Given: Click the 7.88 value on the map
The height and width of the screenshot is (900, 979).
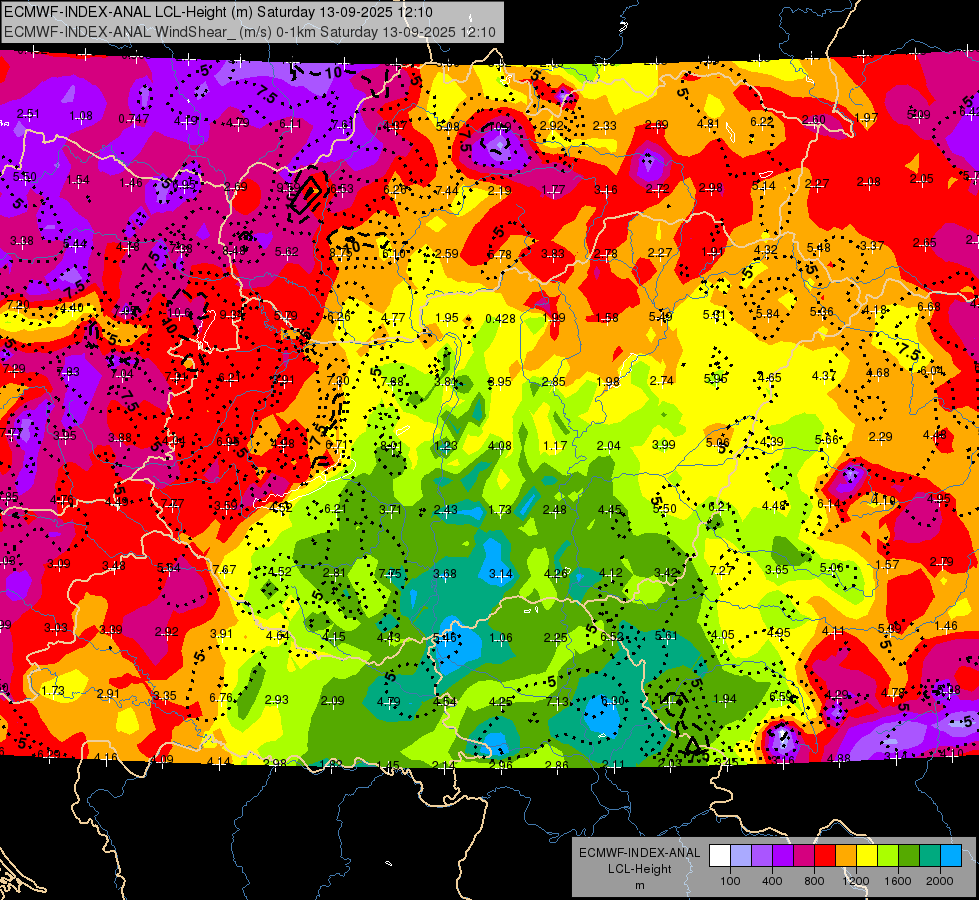Looking at the screenshot, I should [x=392, y=382].
